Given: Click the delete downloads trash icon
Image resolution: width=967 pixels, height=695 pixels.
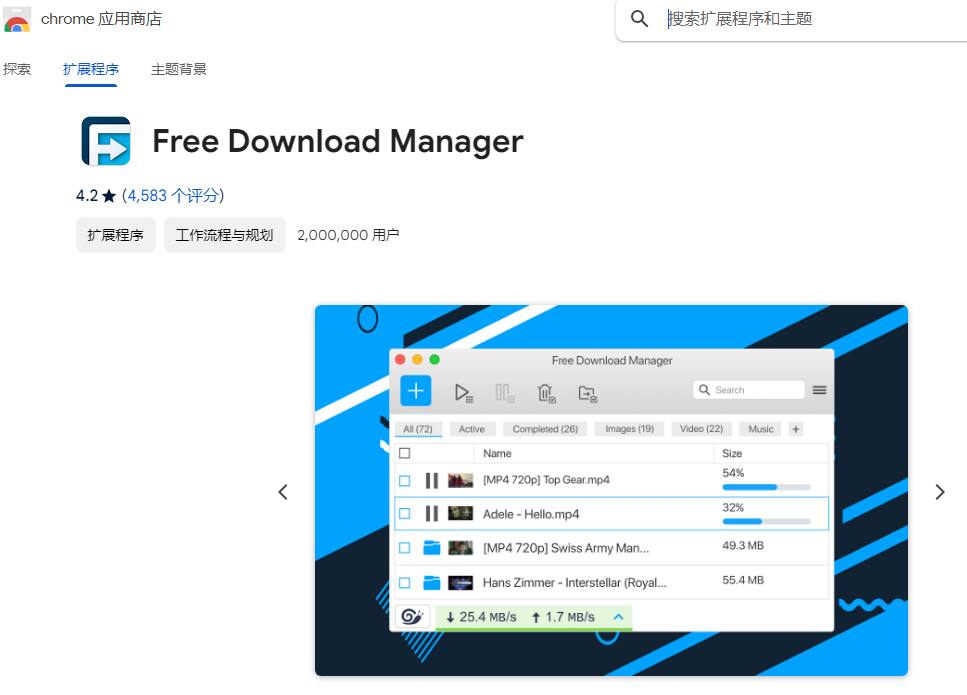Looking at the screenshot, I should pos(546,393).
